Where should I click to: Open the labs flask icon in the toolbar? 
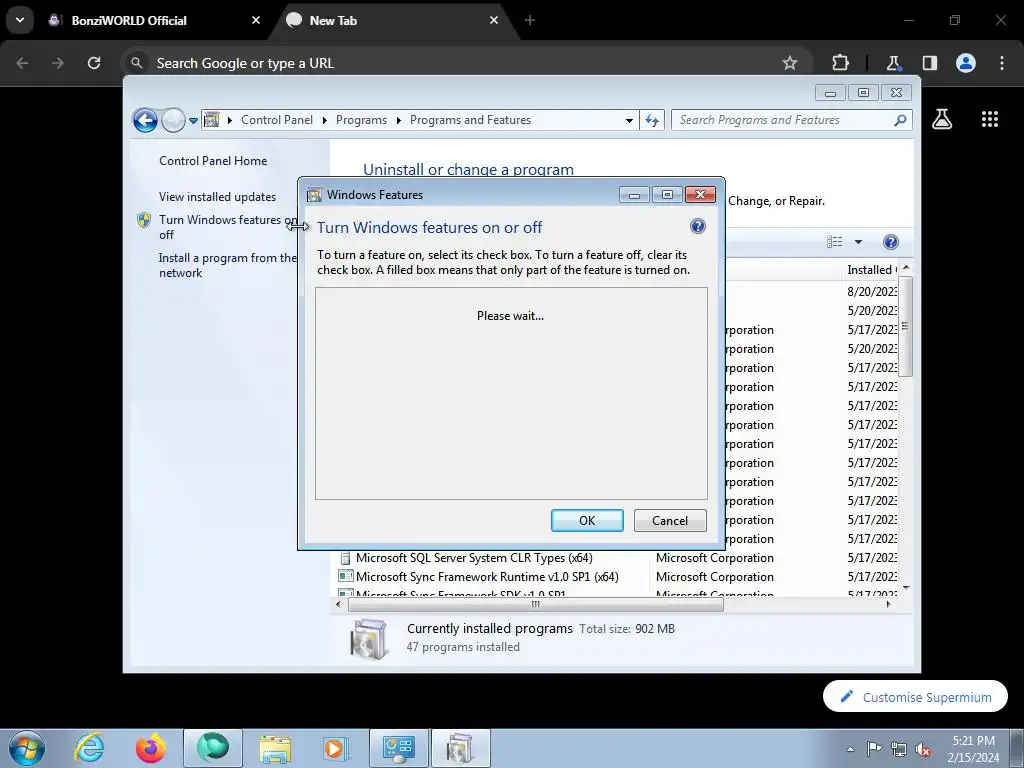[x=893, y=63]
